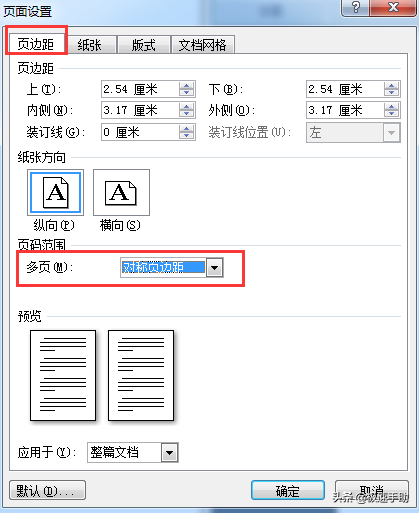This screenshot has height=513, width=419.
Task: Open the 多页 dropdown arrow
Action: pyautogui.click(x=214, y=267)
